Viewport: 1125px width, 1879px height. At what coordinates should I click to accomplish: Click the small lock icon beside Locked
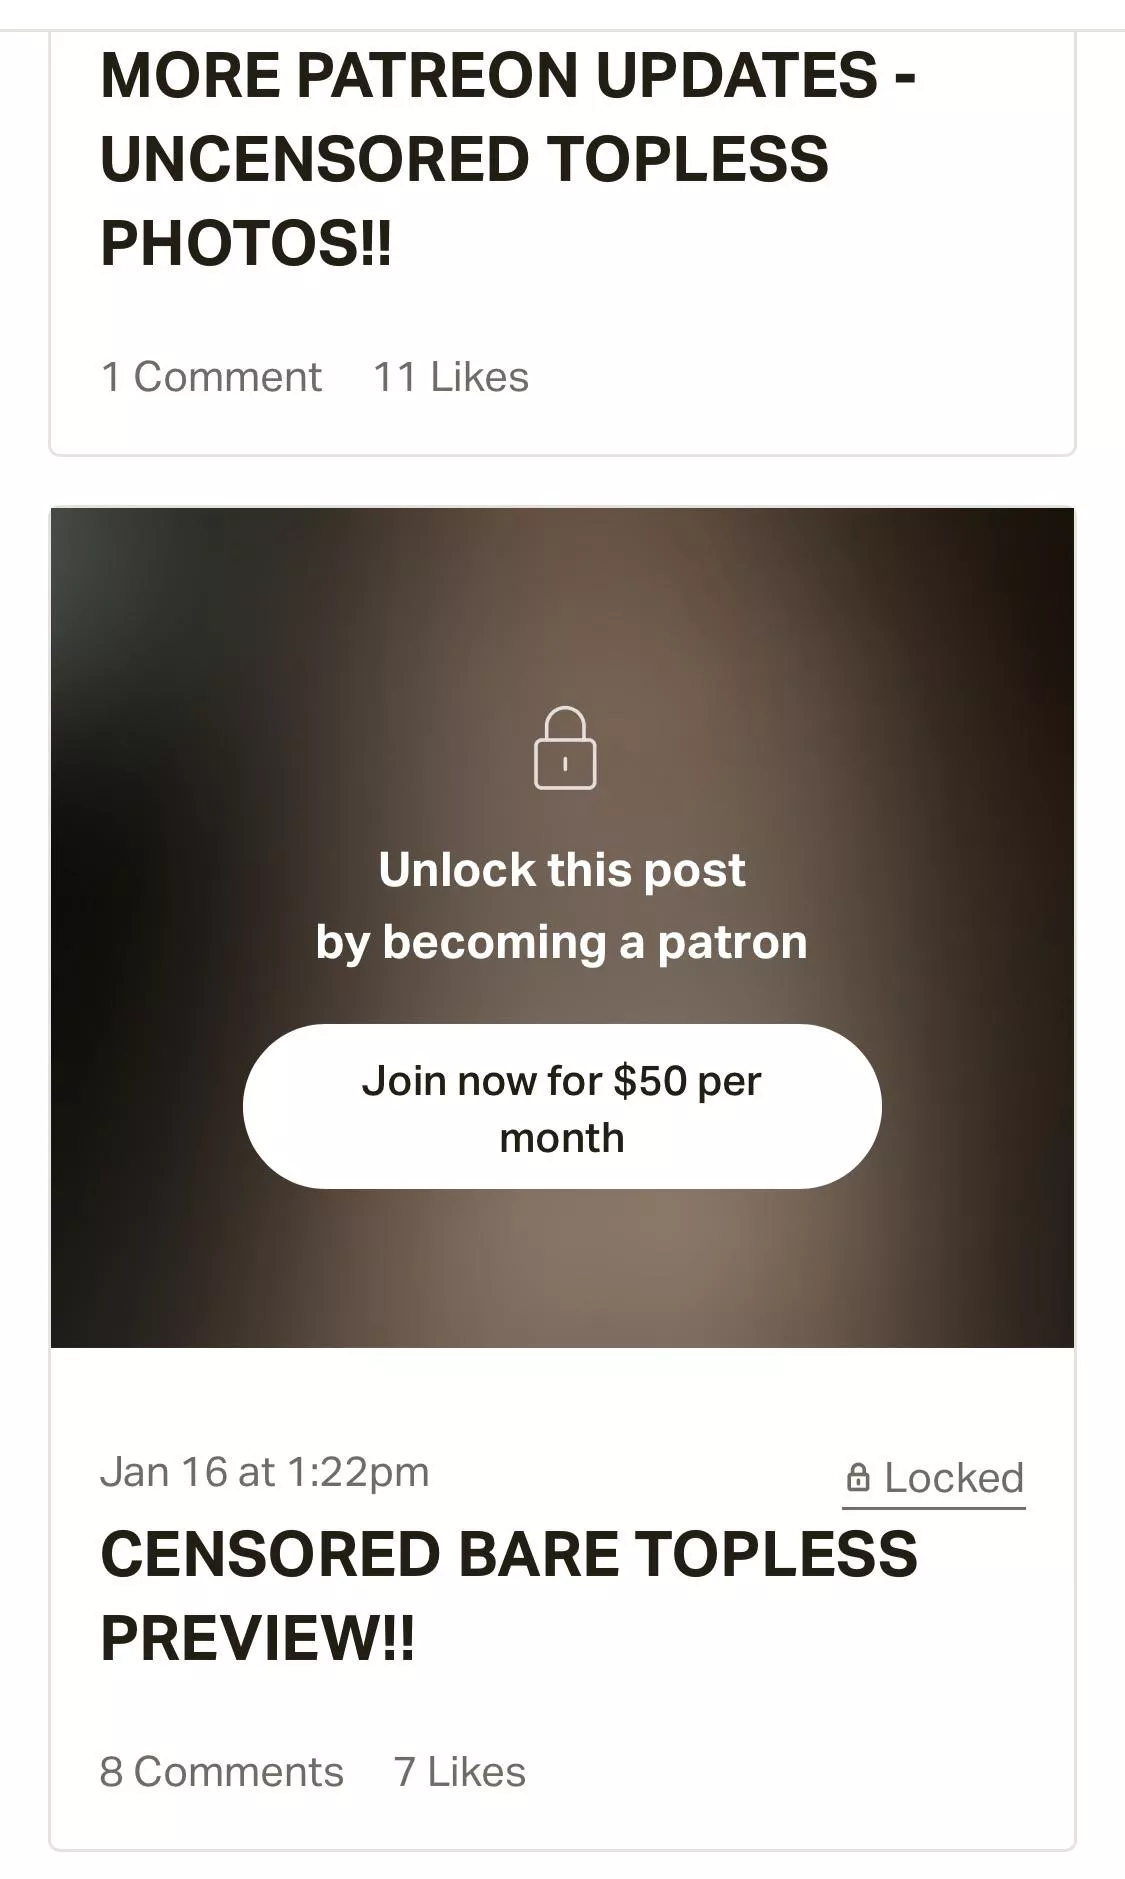point(858,1477)
